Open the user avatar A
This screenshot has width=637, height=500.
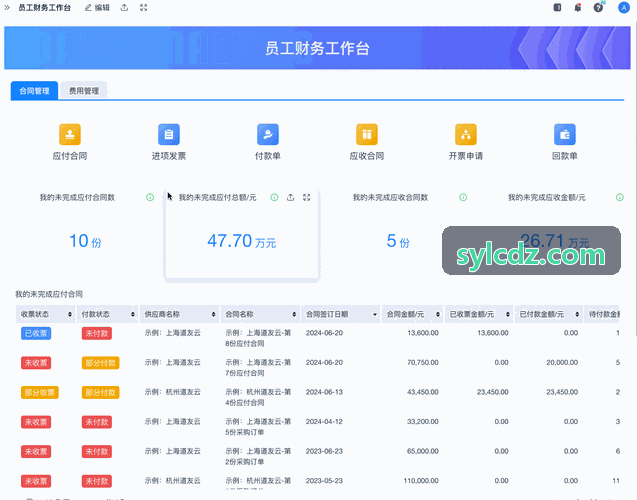point(624,7)
